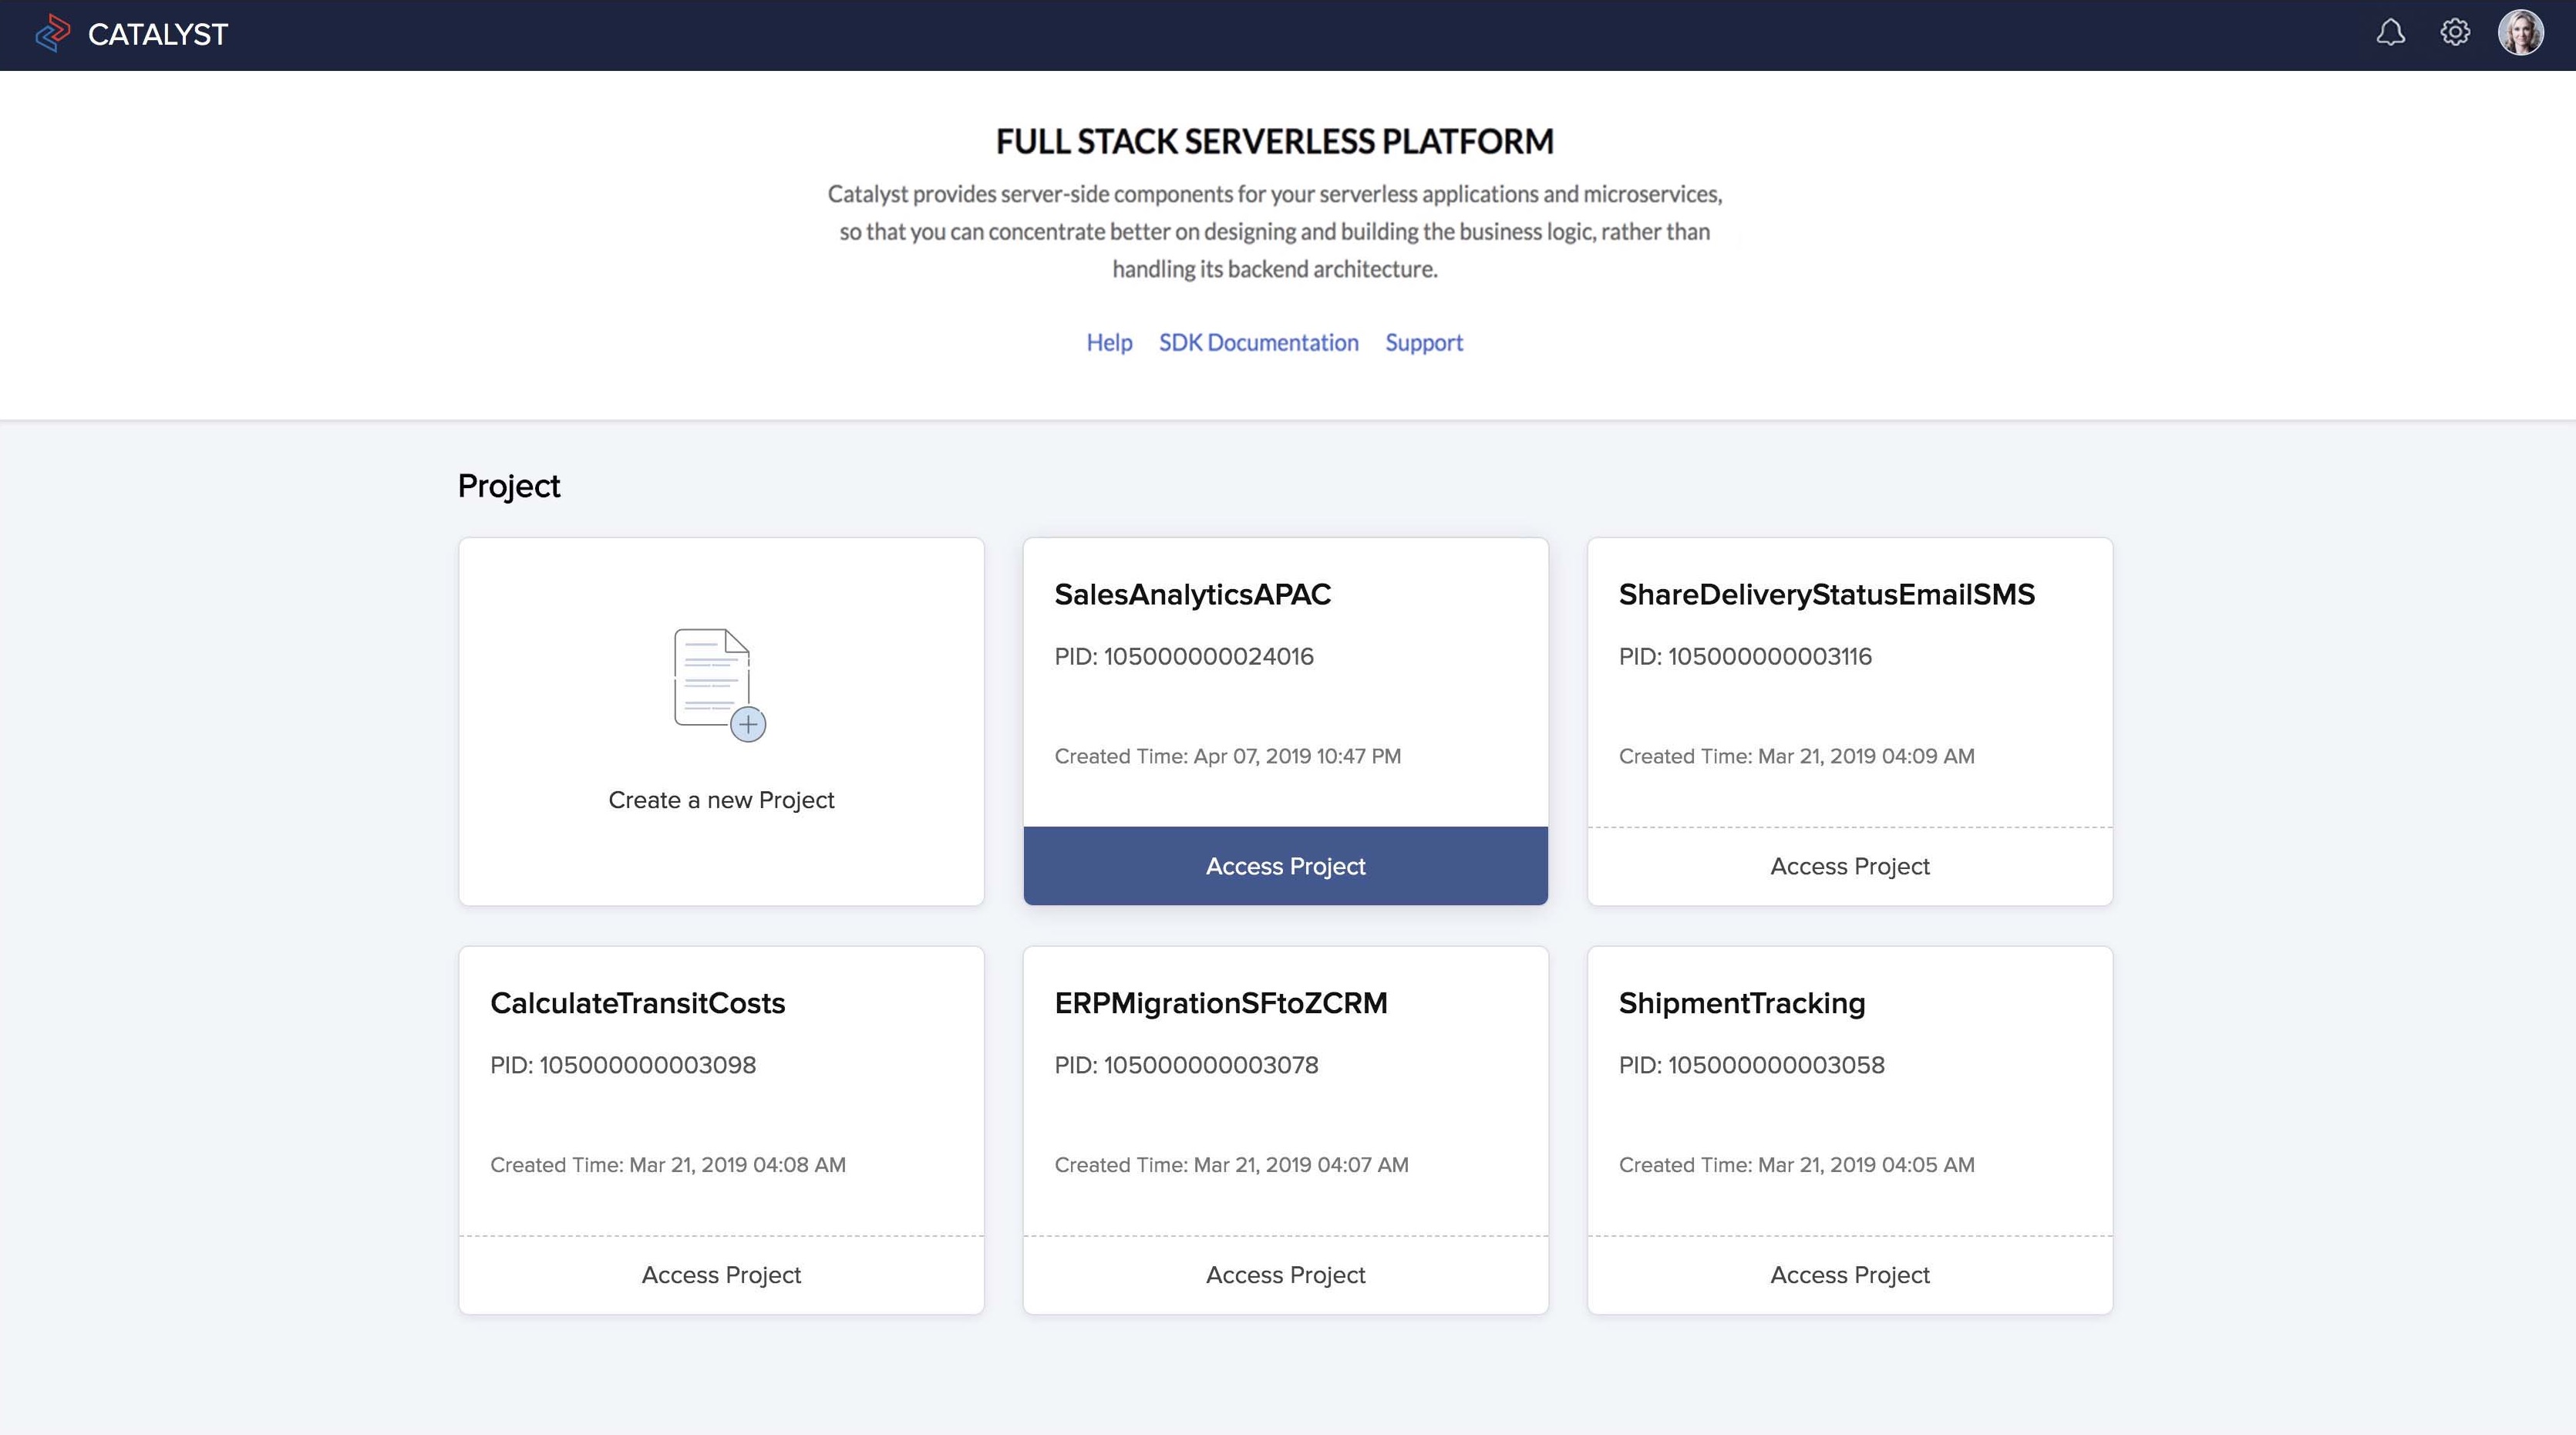Viewport: 2576px width, 1435px height.
Task: Click the ShareDeliveryStatusEmailSMS card title
Action: 1826,595
